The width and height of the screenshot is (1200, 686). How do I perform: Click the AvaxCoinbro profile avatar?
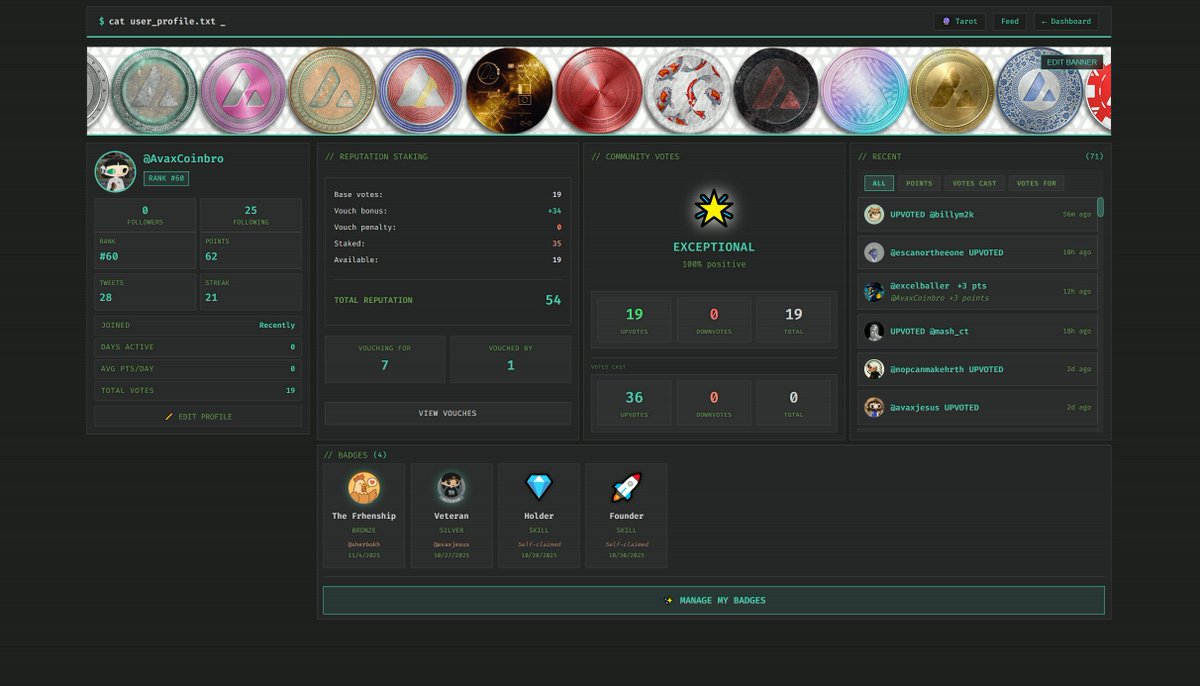pos(115,171)
